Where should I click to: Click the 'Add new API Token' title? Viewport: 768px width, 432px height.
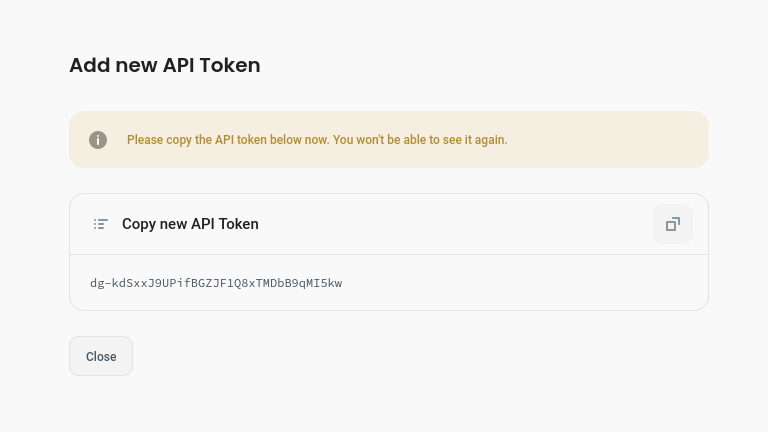click(164, 65)
